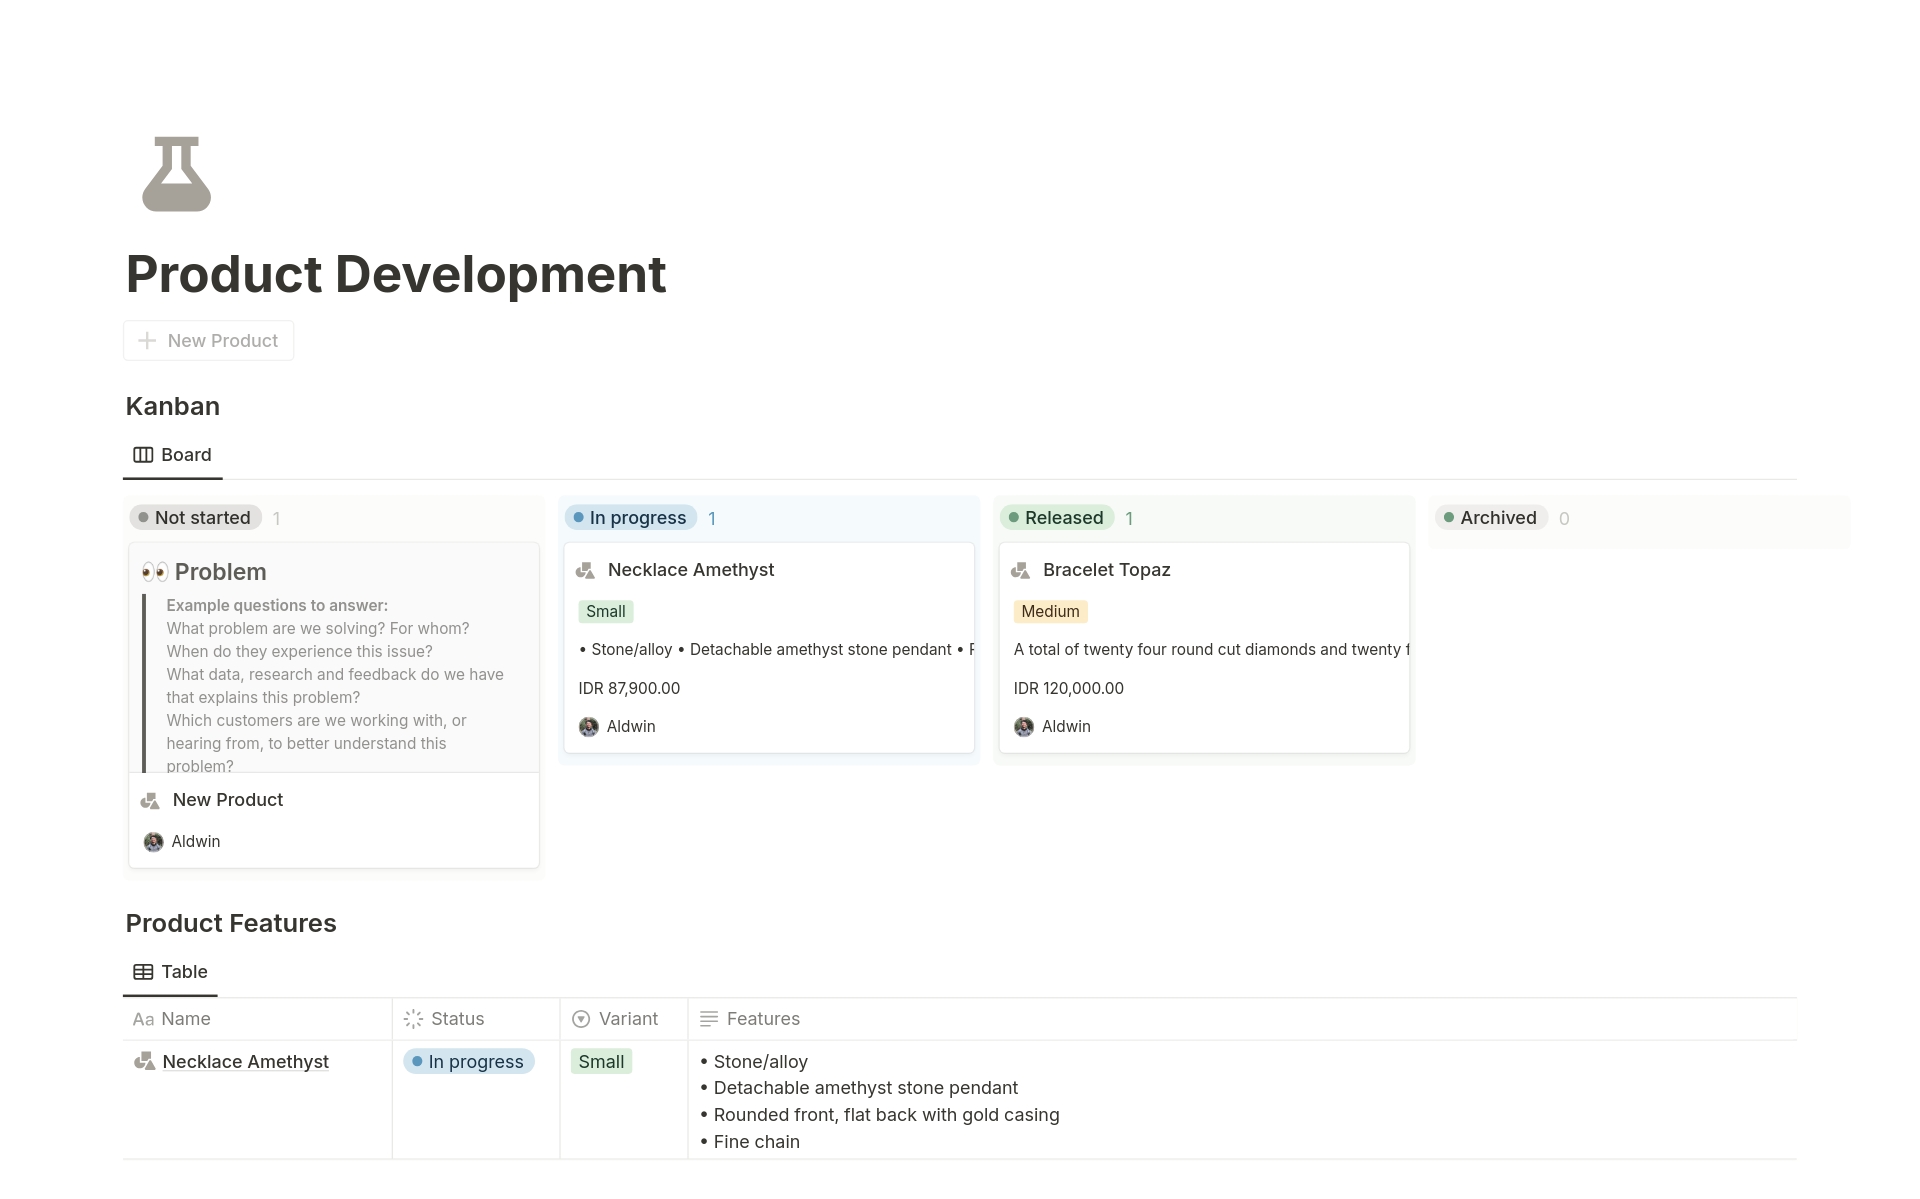Expand the Not started card count badge
The width and height of the screenshot is (1920, 1199).
pyautogui.click(x=275, y=517)
